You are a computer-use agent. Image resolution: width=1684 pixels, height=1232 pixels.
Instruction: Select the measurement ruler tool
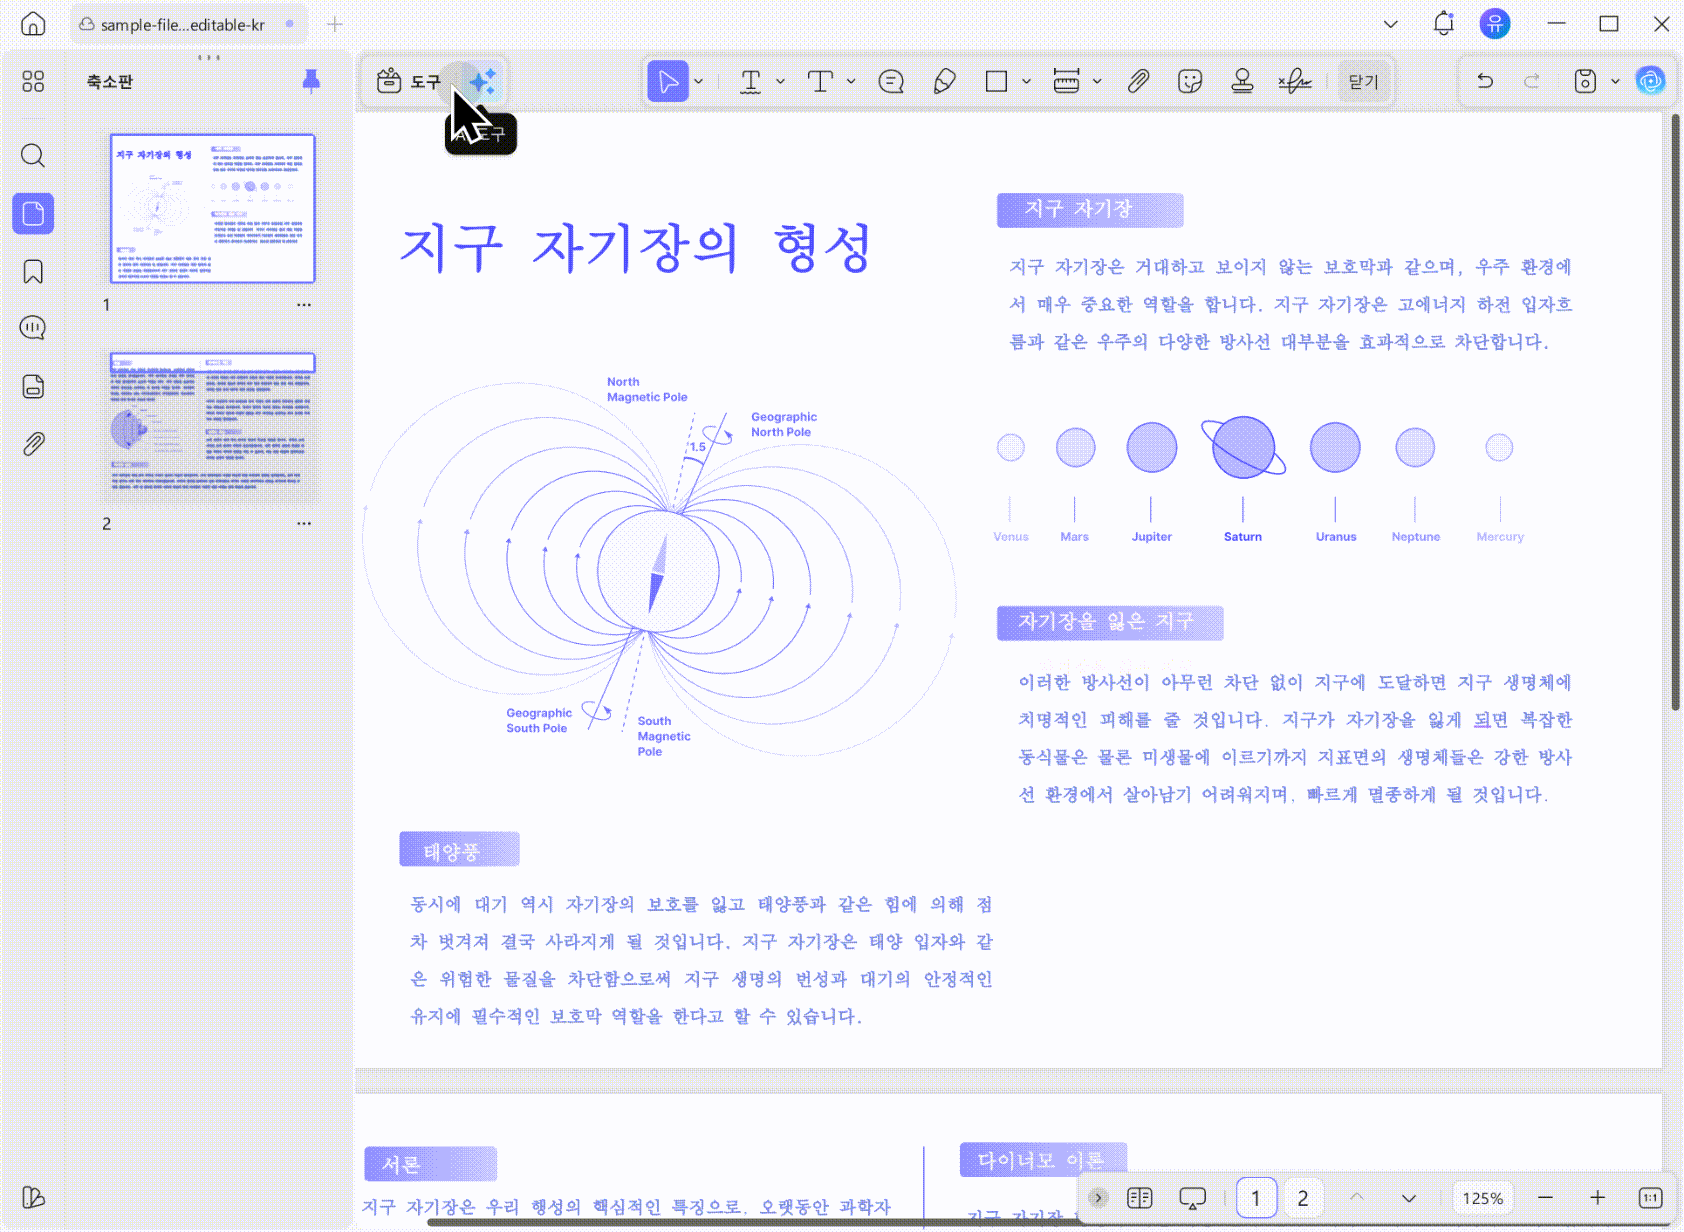(1066, 81)
